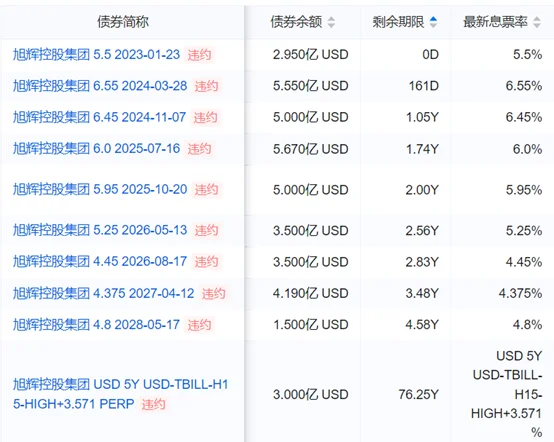
Task: Select remaining term cell 76.25Y
Action: [419, 394]
